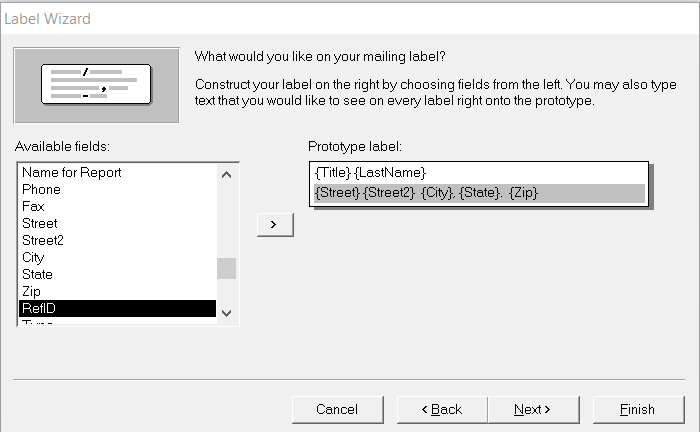This screenshot has width=700, height=432.
Task: Select the City field
Action: click(33, 257)
